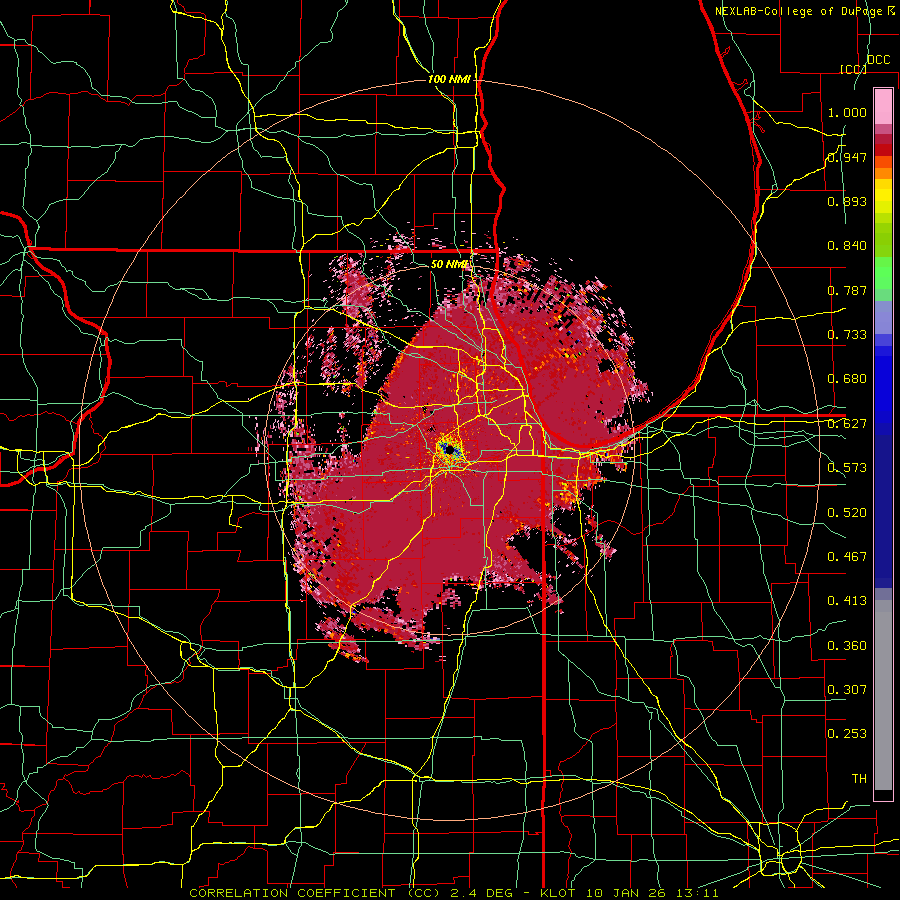Click the 0.680 scale value
The width and height of the screenshot is (900, 900).
[x=847, y=379]
